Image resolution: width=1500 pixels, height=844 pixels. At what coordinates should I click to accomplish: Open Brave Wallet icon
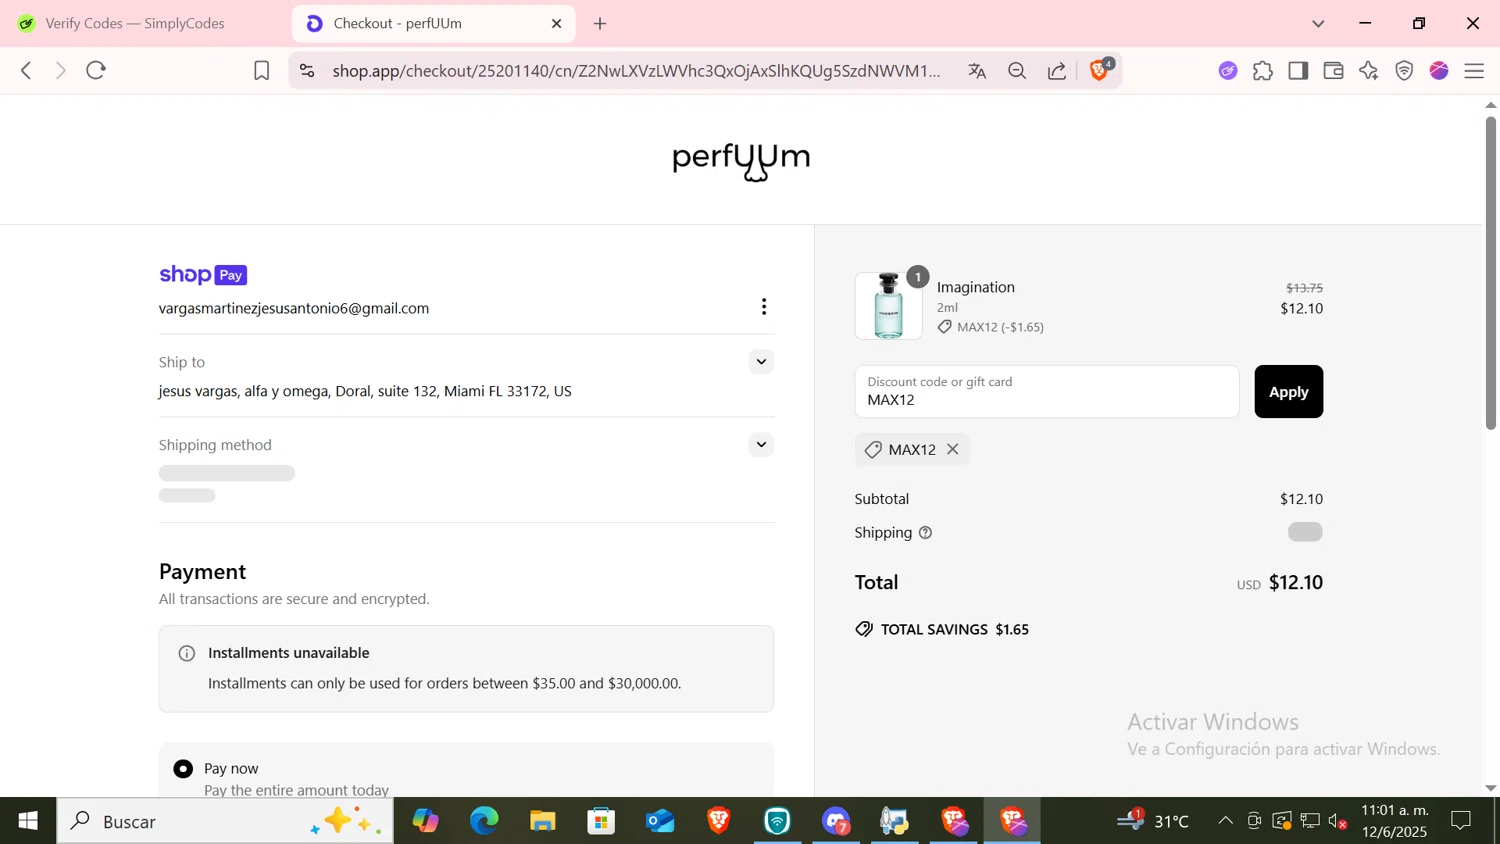click(x=1333, y=71)
